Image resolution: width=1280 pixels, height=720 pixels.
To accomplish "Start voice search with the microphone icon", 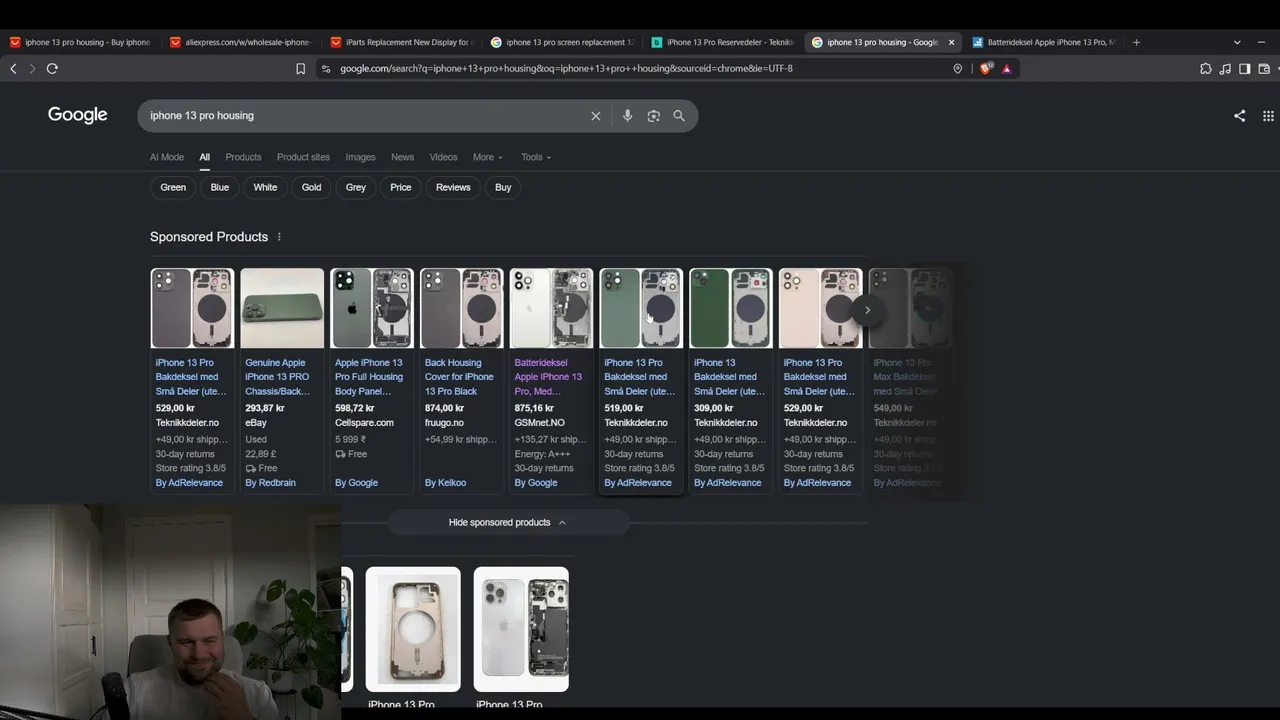I will (x=627, y=116).
